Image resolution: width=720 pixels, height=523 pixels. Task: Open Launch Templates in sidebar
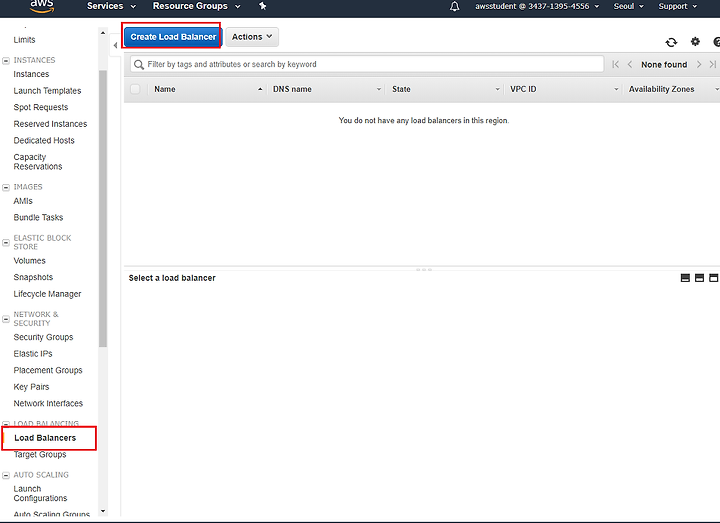(x=47, y=91)
